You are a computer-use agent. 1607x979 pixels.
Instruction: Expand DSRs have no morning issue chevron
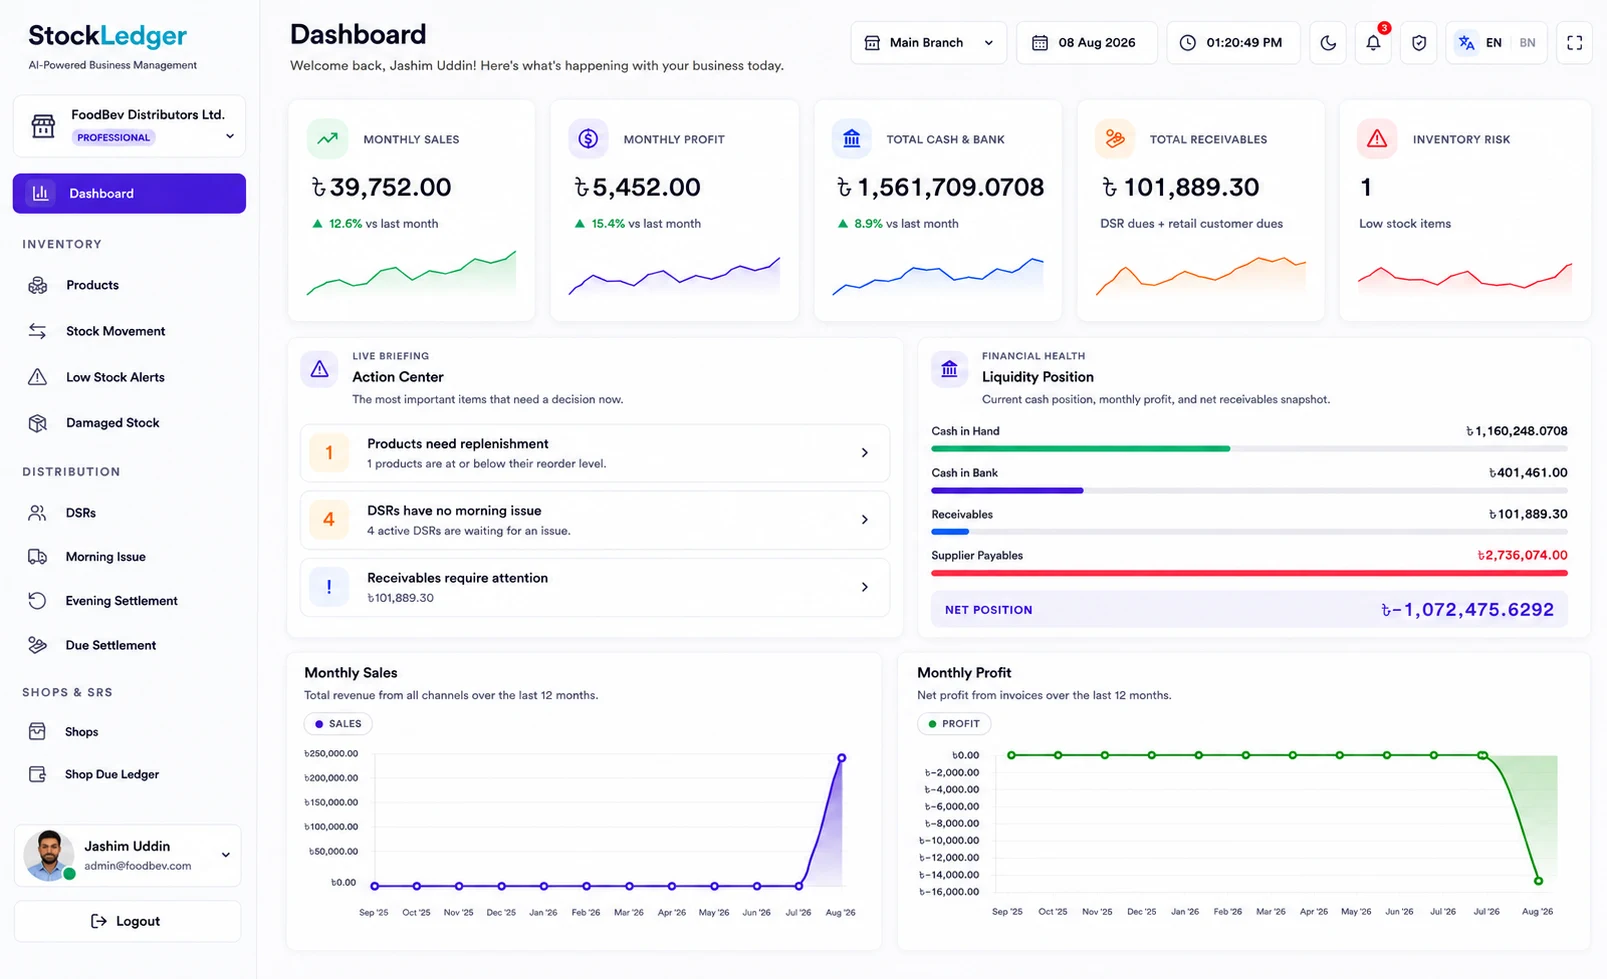pyautogui.click(x=865, y=520)
